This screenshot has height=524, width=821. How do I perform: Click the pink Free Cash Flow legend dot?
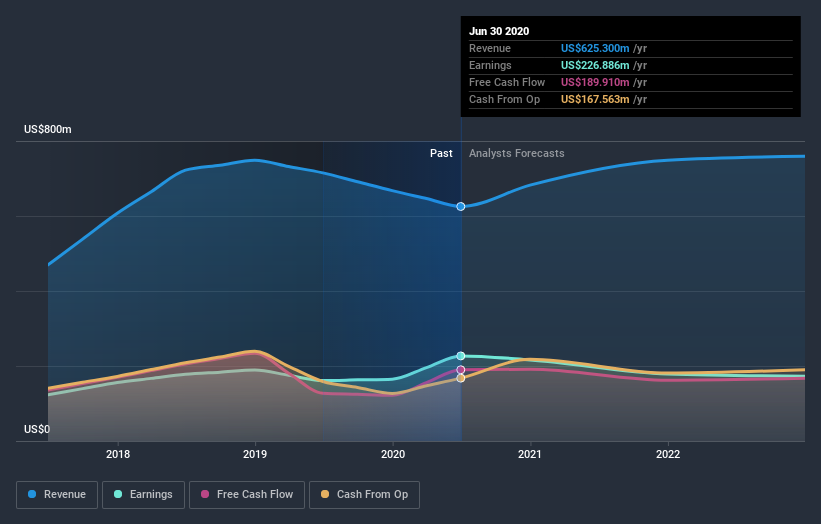(205, 494)
